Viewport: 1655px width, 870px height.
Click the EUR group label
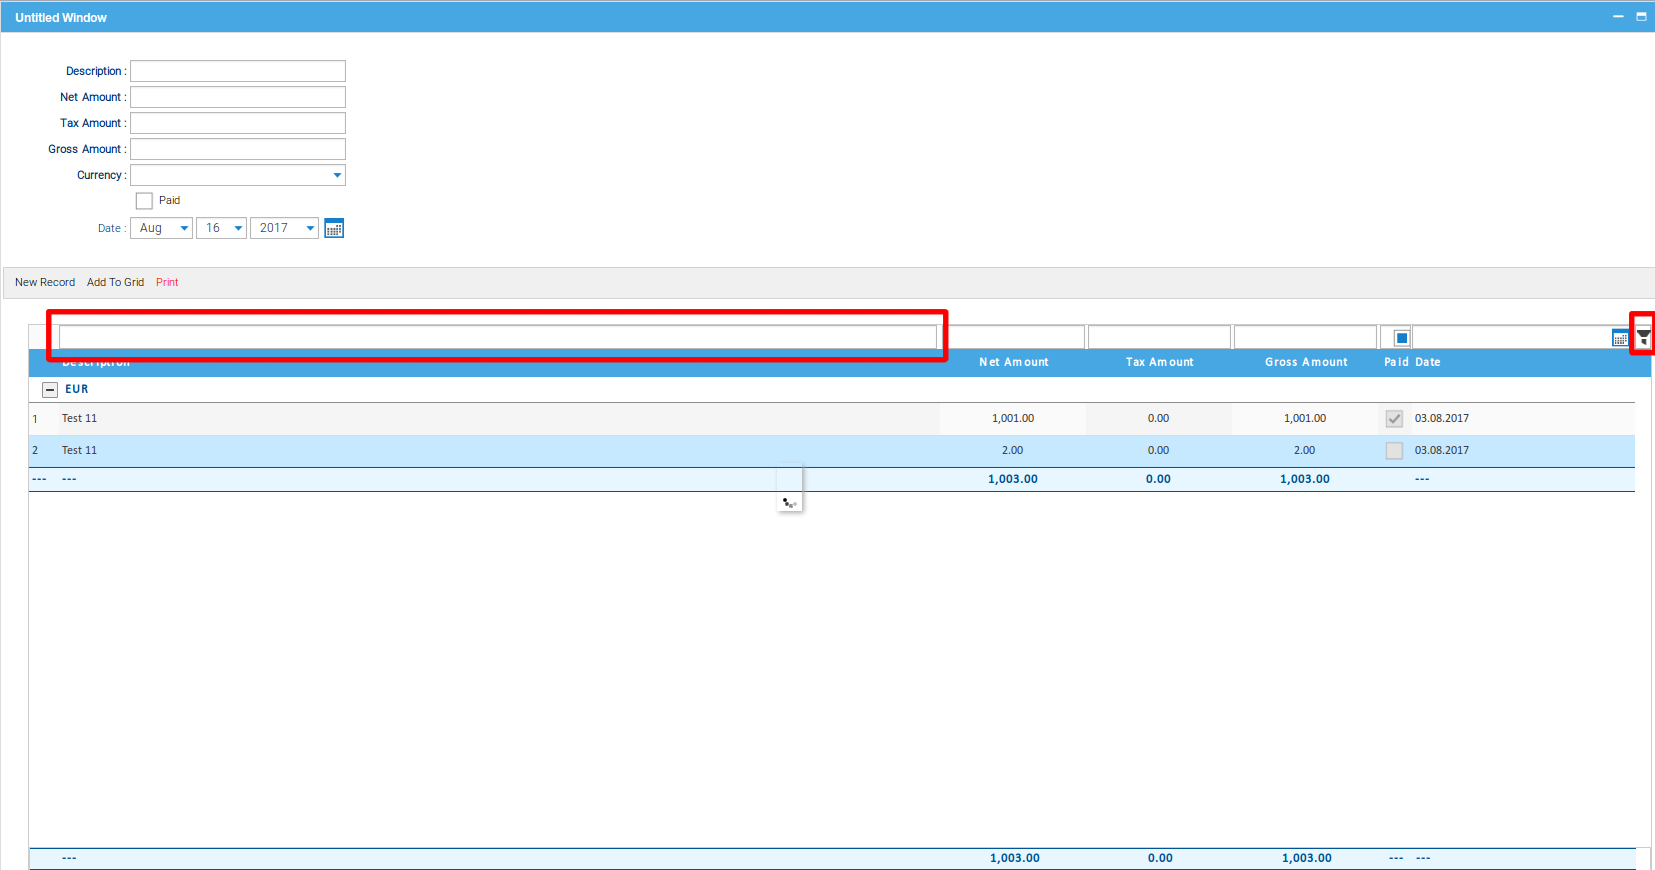[x=77, y=390]
